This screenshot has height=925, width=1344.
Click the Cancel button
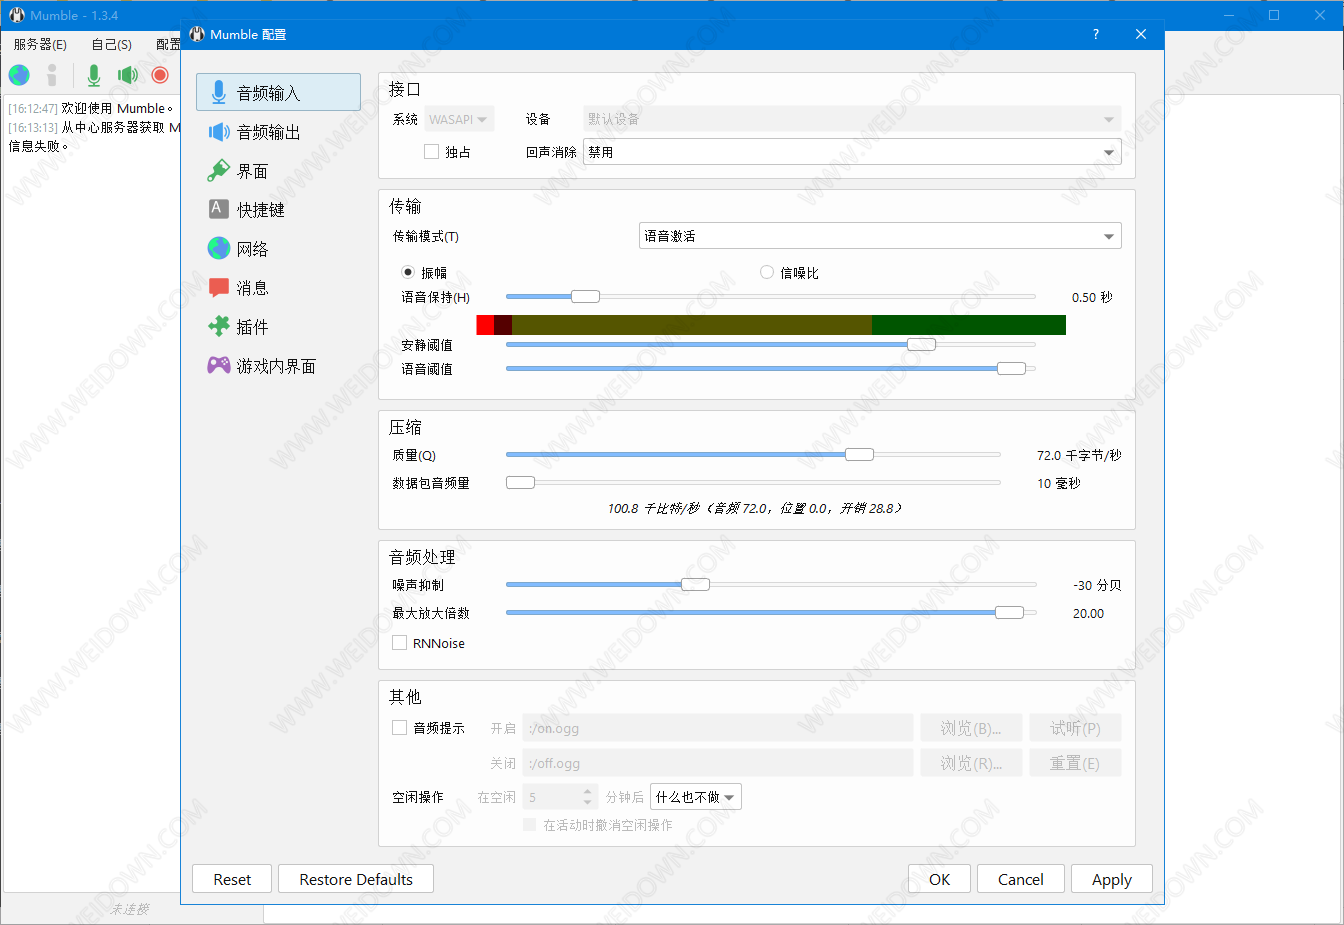pyautogui.click(x=1020, y=879)
